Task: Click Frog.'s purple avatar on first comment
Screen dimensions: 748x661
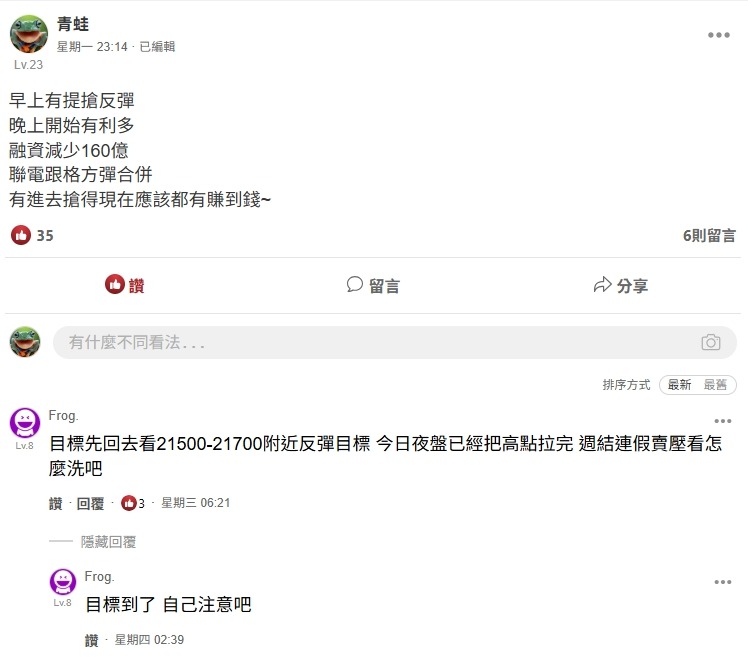Action: pos(25,423)
